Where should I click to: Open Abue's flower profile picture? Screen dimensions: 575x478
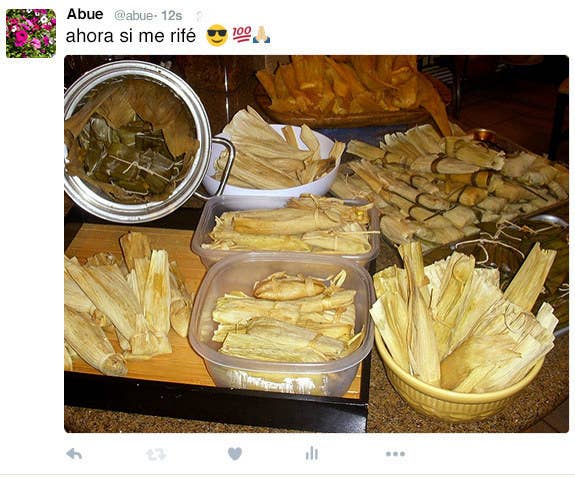31,33
